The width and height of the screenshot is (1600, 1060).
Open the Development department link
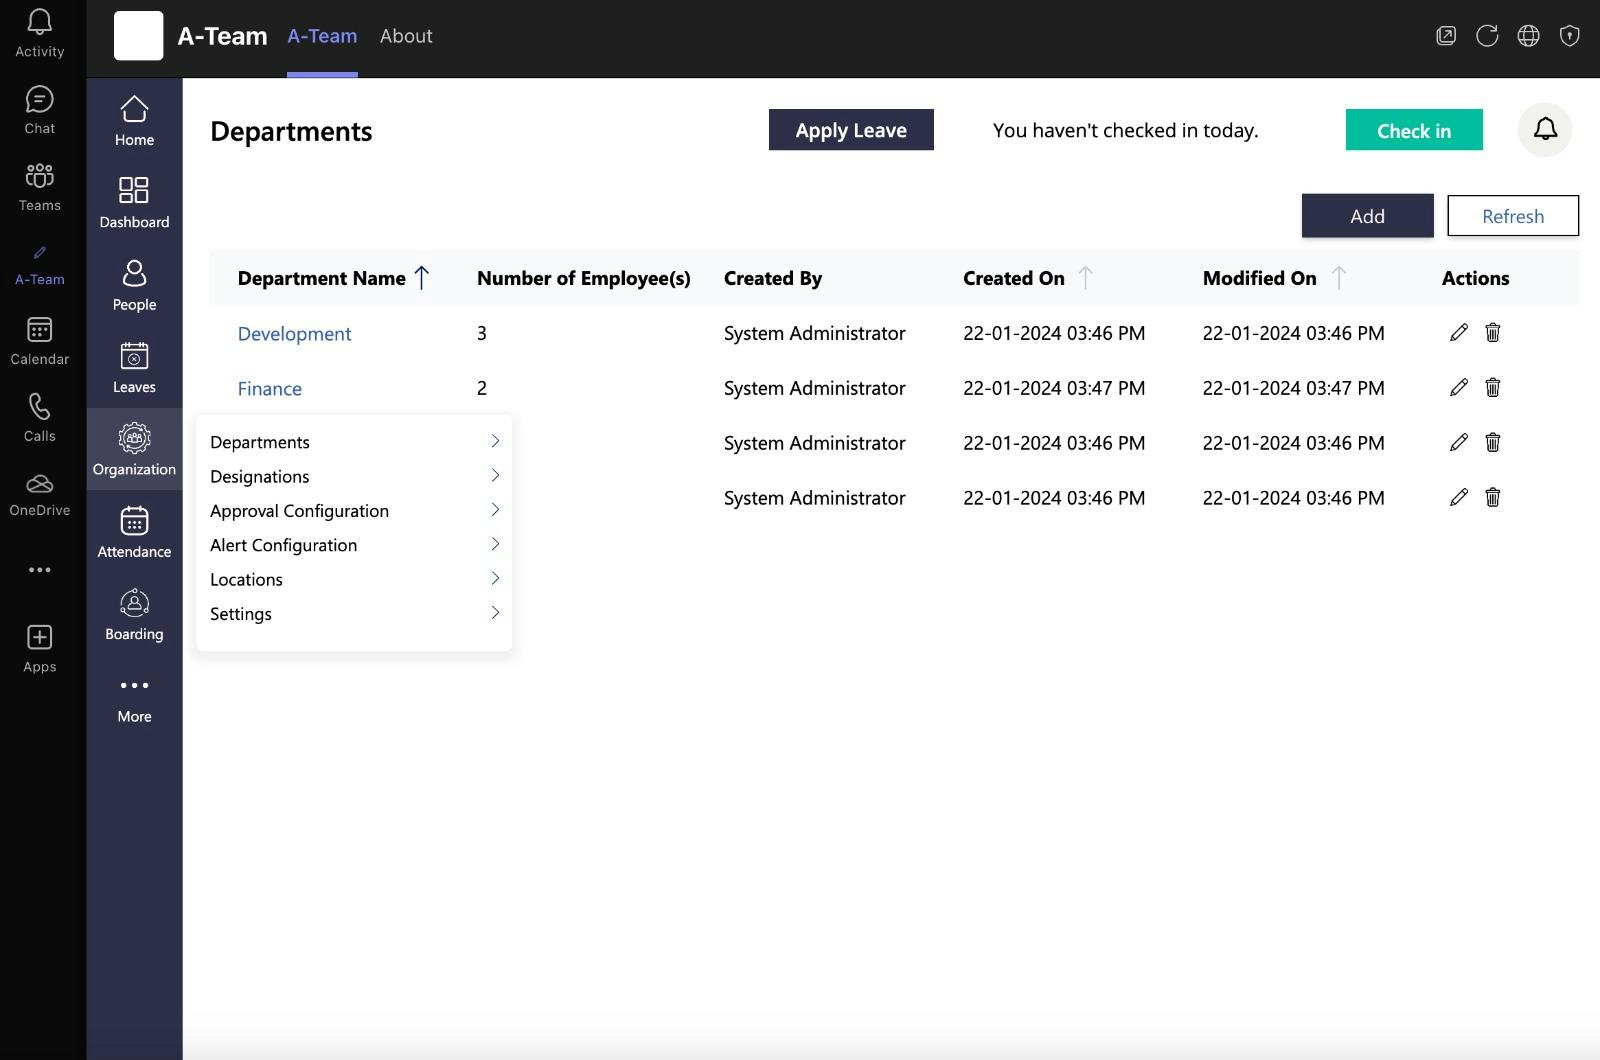294,333
